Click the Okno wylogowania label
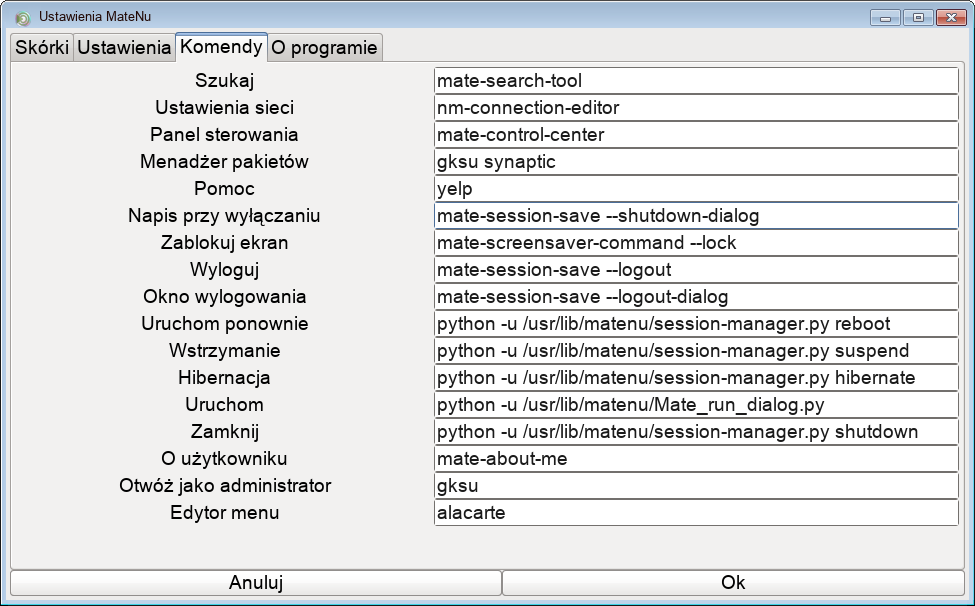This screenshot has width=975, height=606. click(x=224, y=297)
